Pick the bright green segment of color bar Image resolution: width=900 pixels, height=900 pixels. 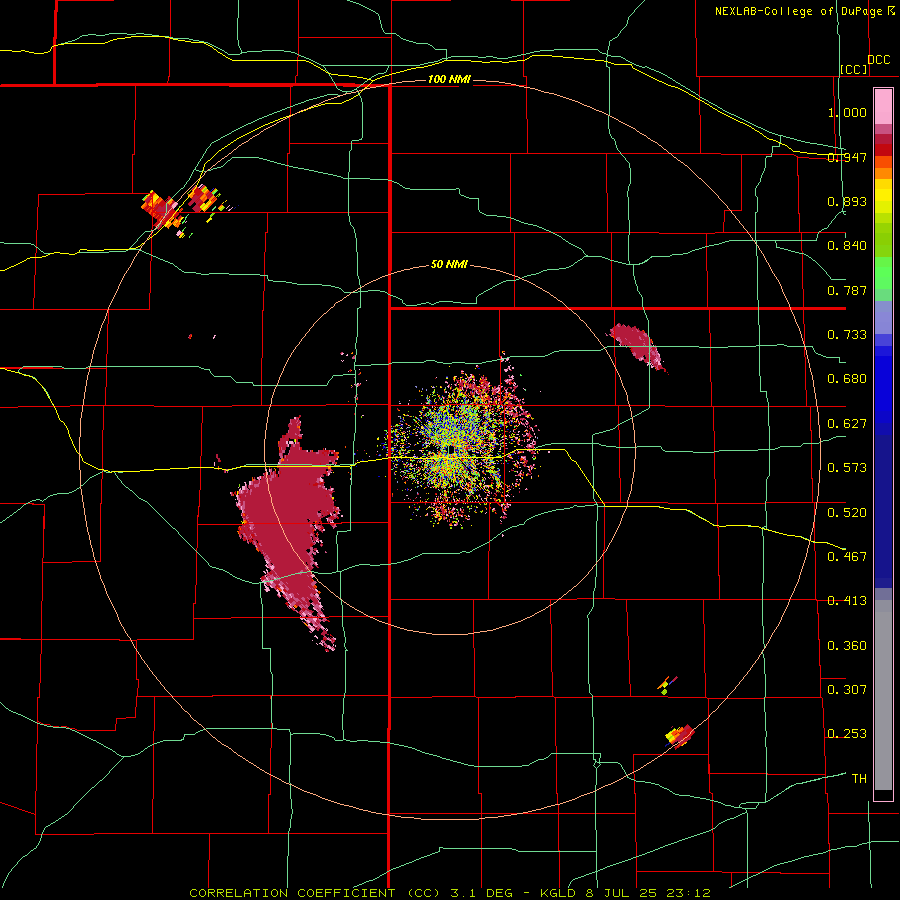[883, 273]
